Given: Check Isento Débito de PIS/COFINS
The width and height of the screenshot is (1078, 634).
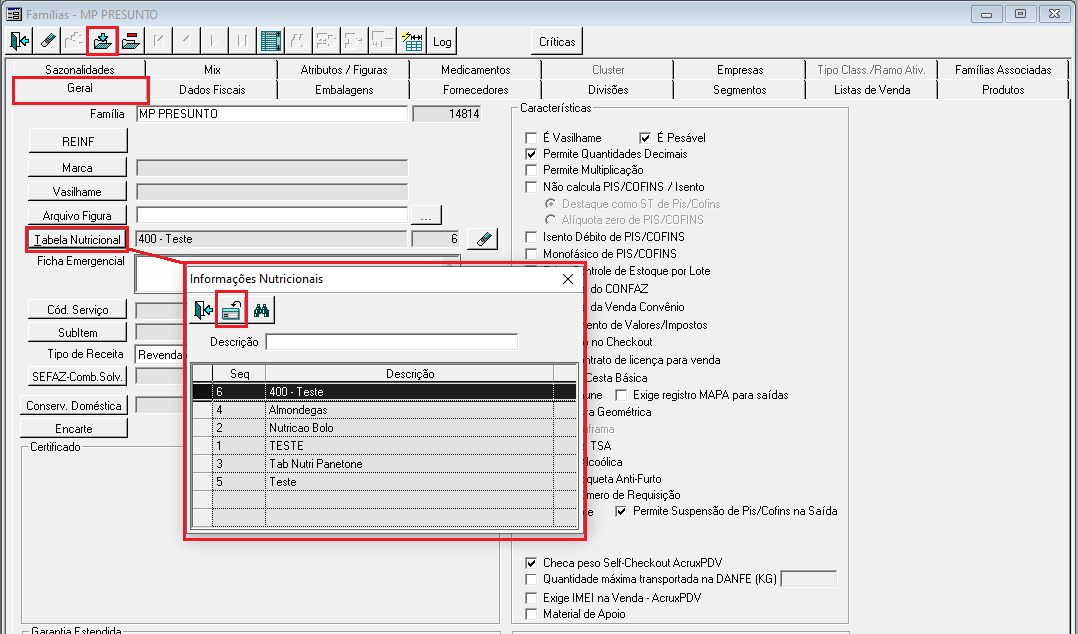Looking at the screenshot, I should [x=531, y=237].
